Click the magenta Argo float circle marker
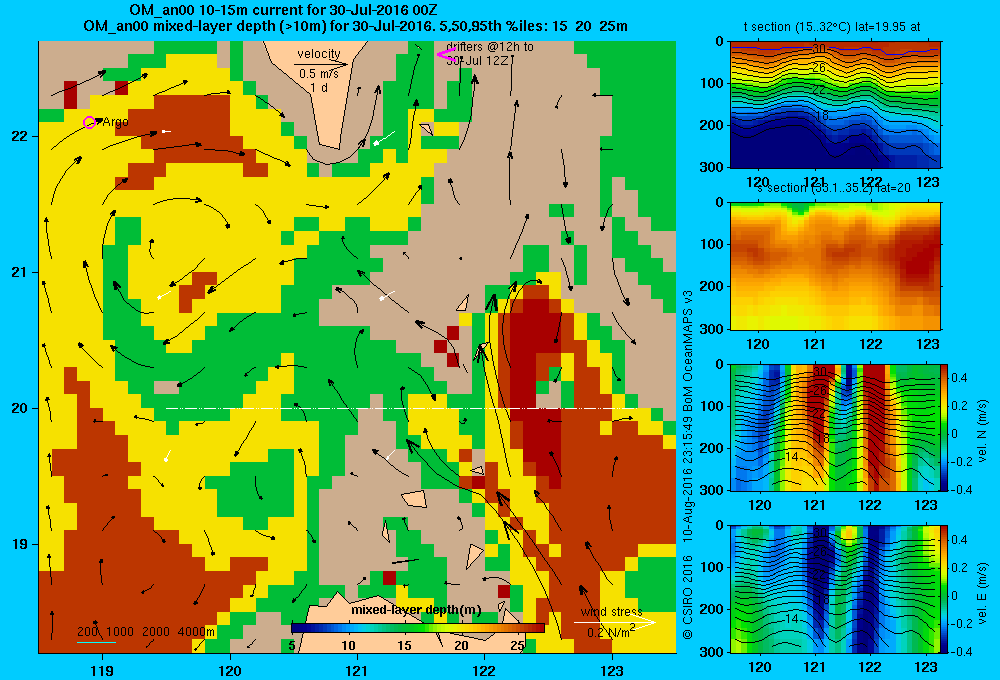Image resolution: width=1000 pixels, height=680 pixels. point(89,122)
